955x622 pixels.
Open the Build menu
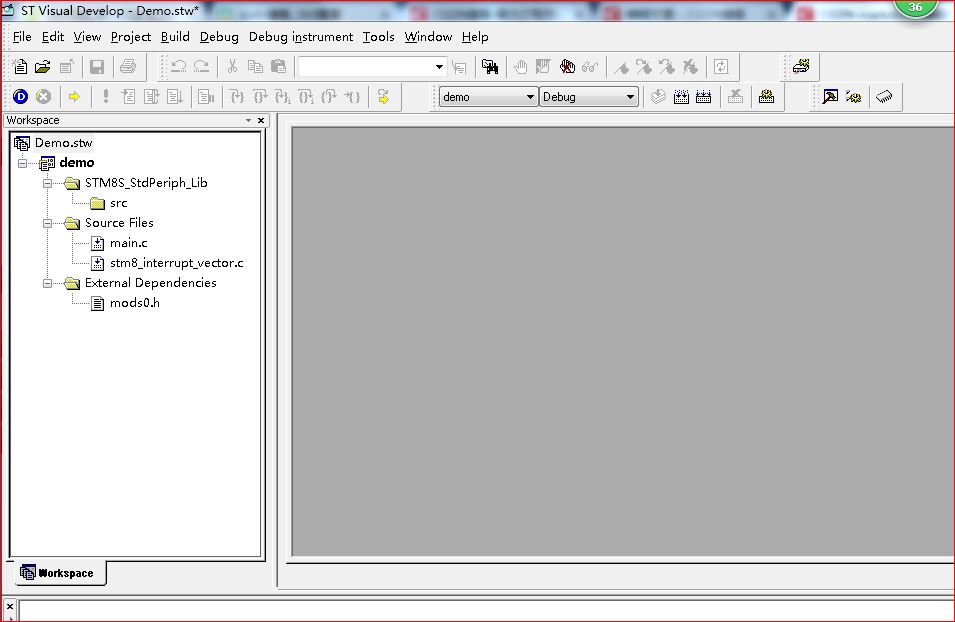click(x=175, y=37)
